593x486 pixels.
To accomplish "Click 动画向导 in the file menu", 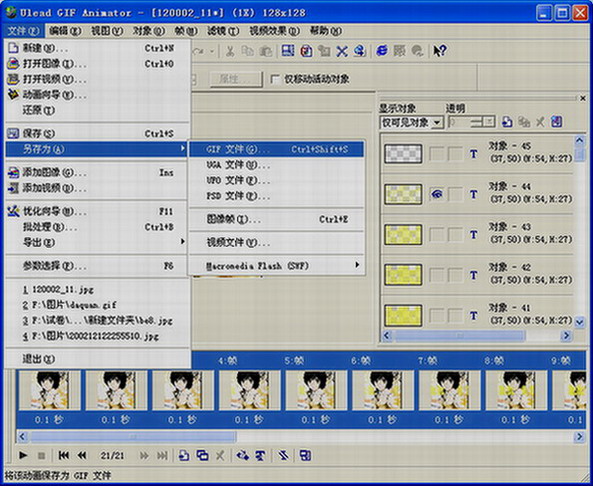I will click(x=97, y=95).
